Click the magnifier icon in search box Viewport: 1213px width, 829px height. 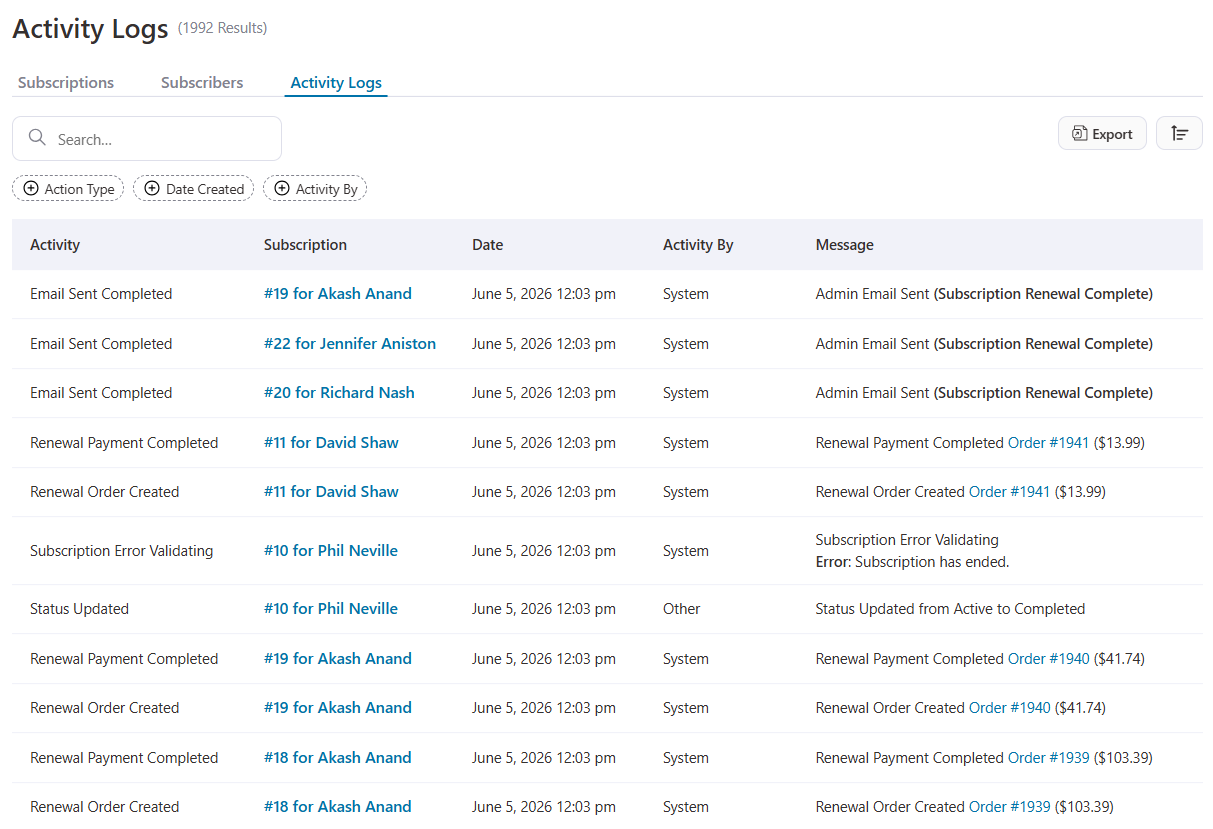[x=38, y=138]
